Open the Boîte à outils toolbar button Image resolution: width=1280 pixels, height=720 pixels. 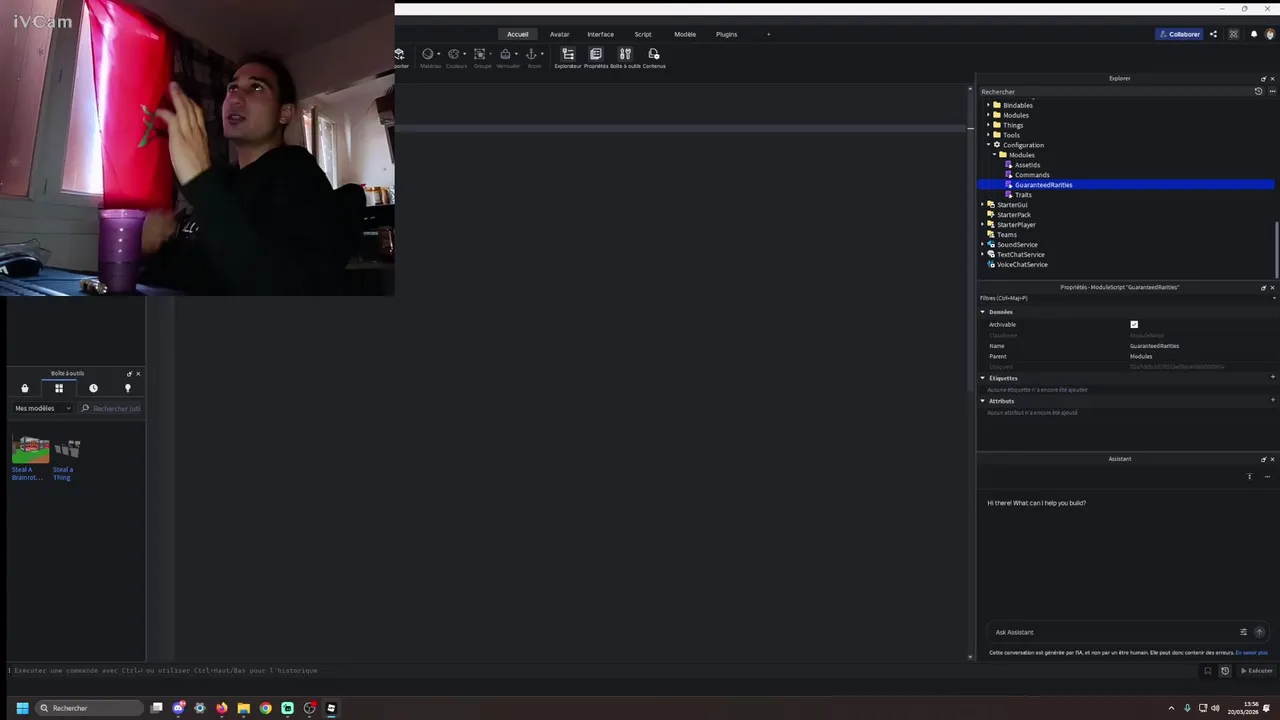[625, 58]
